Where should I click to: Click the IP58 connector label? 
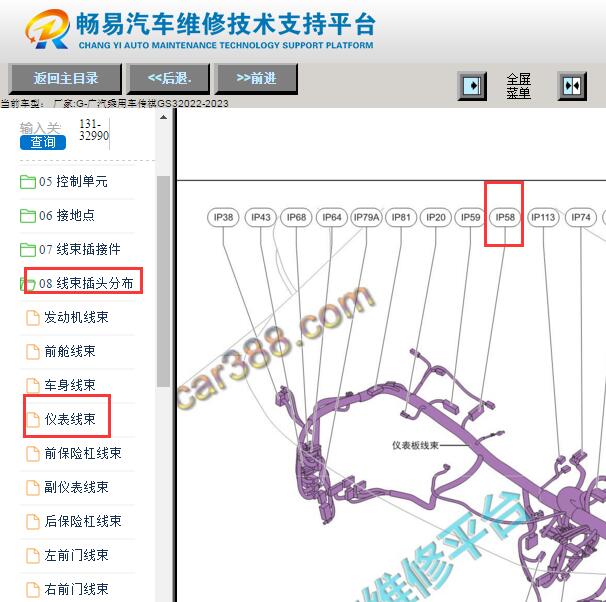pos(505,217)
